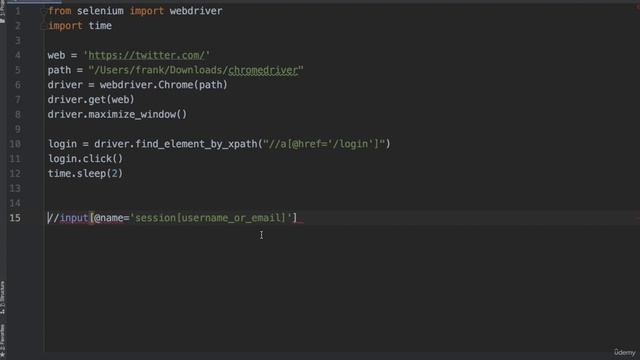Click the 'web' variable on line 4
The image size is (640, 360).
[x=56, y=55]
